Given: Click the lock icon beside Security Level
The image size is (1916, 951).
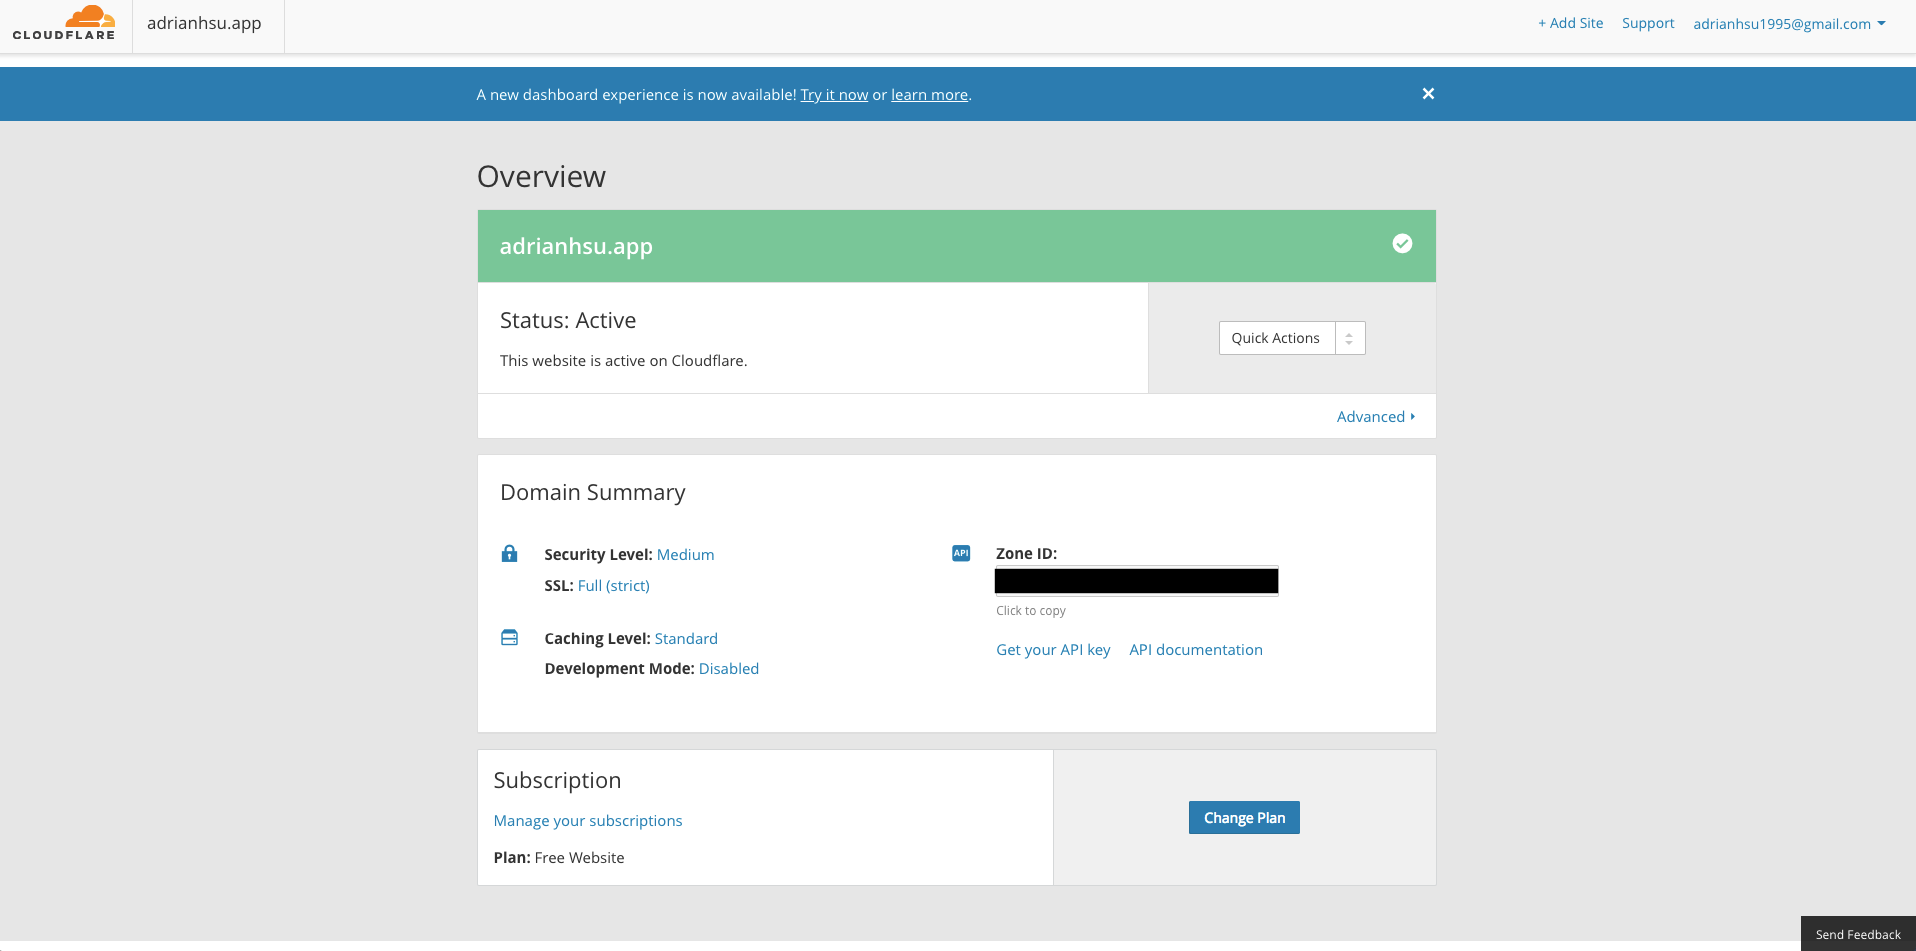Looking at the screenshot, I should (510, 553).
